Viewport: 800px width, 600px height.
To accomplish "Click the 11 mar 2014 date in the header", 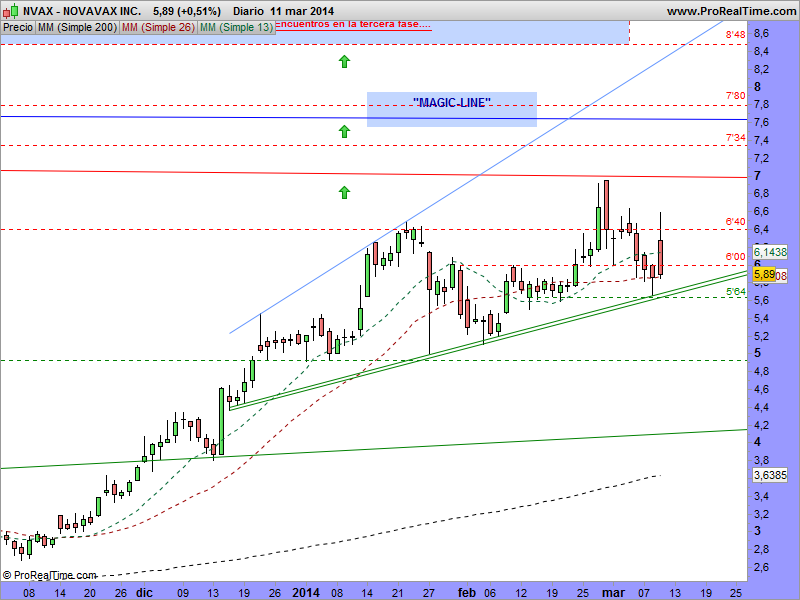I will (x=302, y=11).
